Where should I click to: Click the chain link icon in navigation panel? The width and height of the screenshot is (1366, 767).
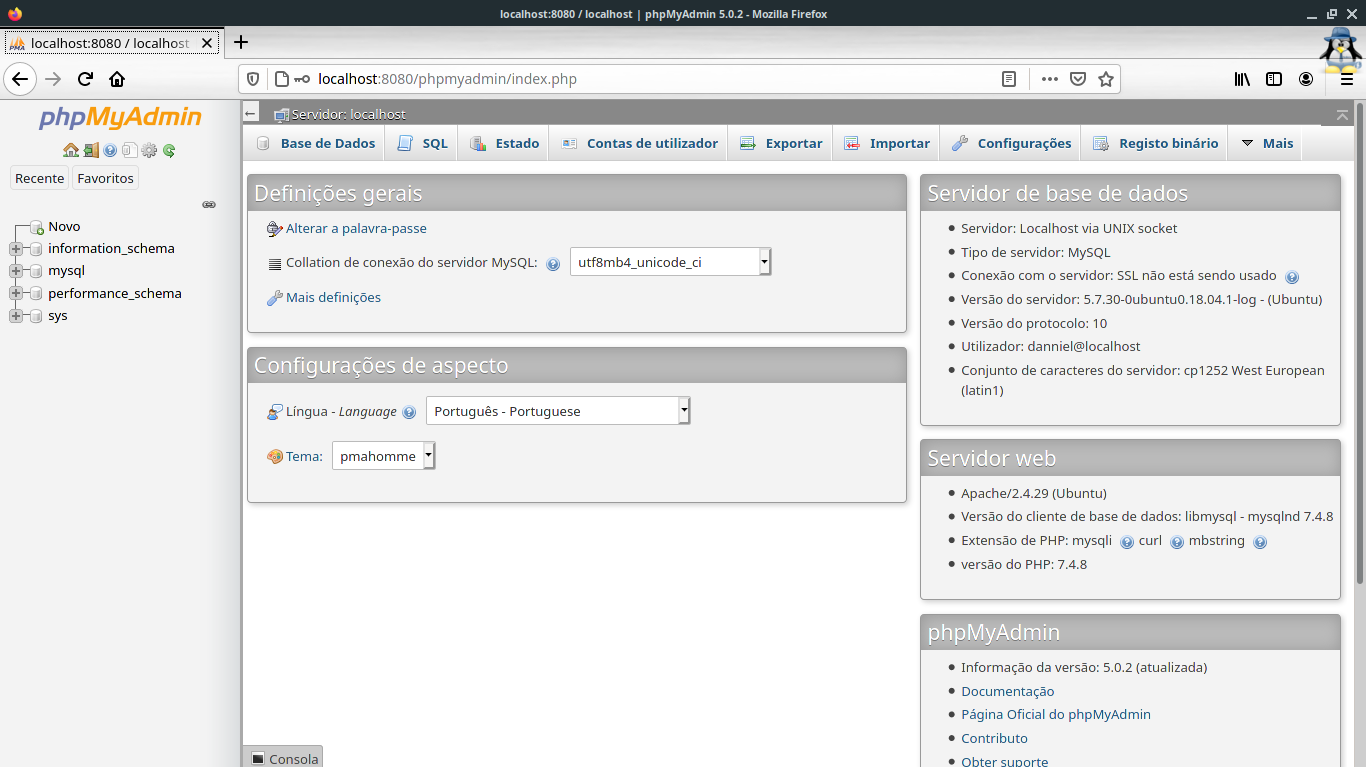tap(209, 204)
